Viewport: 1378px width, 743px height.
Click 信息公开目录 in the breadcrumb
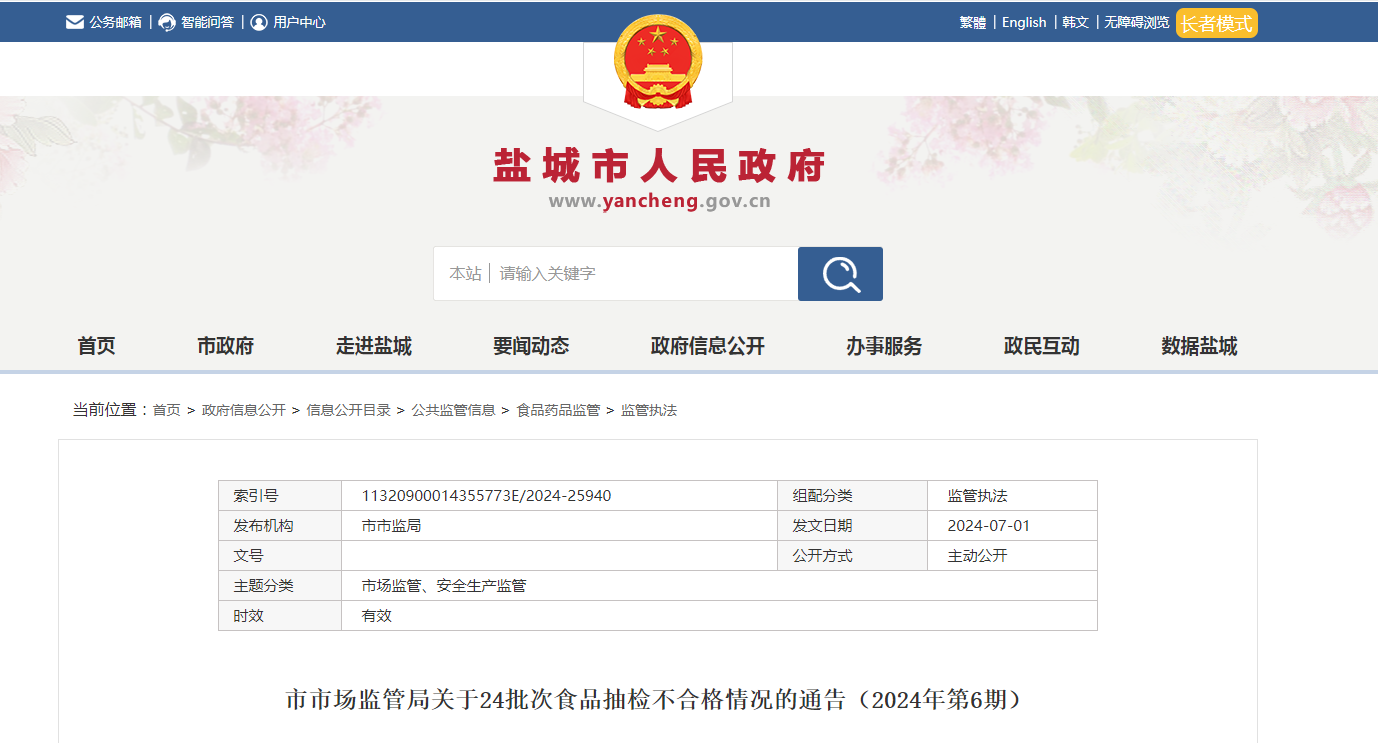tap(349, 410)
